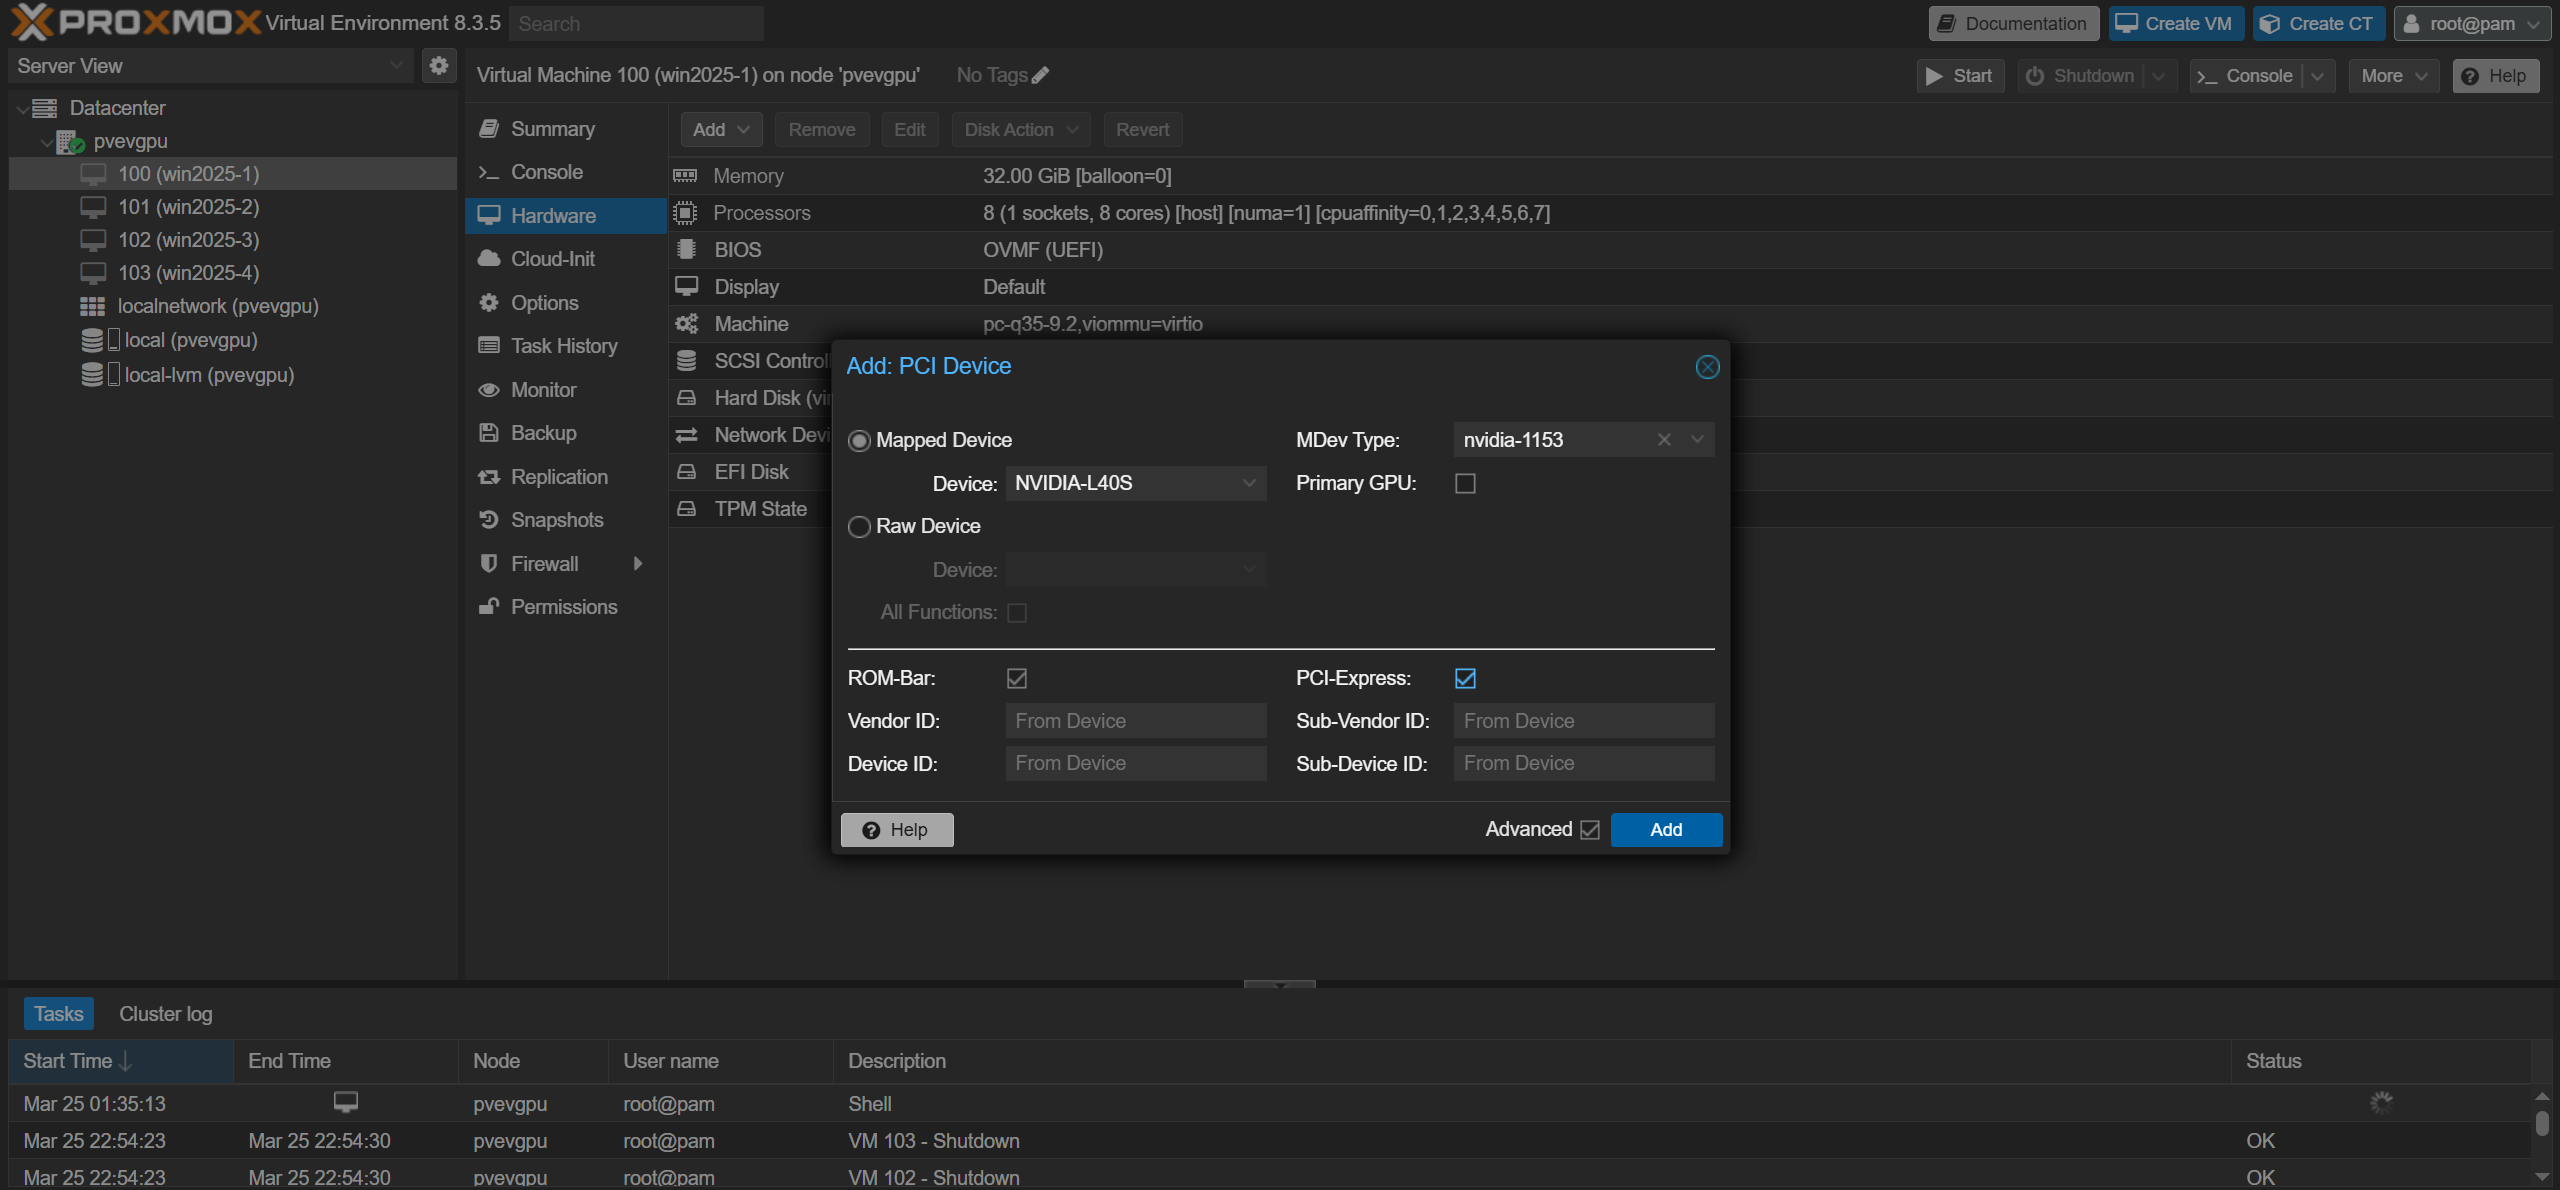Screen dimensions: 2560x1190
Task: Click the BIOS row icon
Action: [686, 250]
